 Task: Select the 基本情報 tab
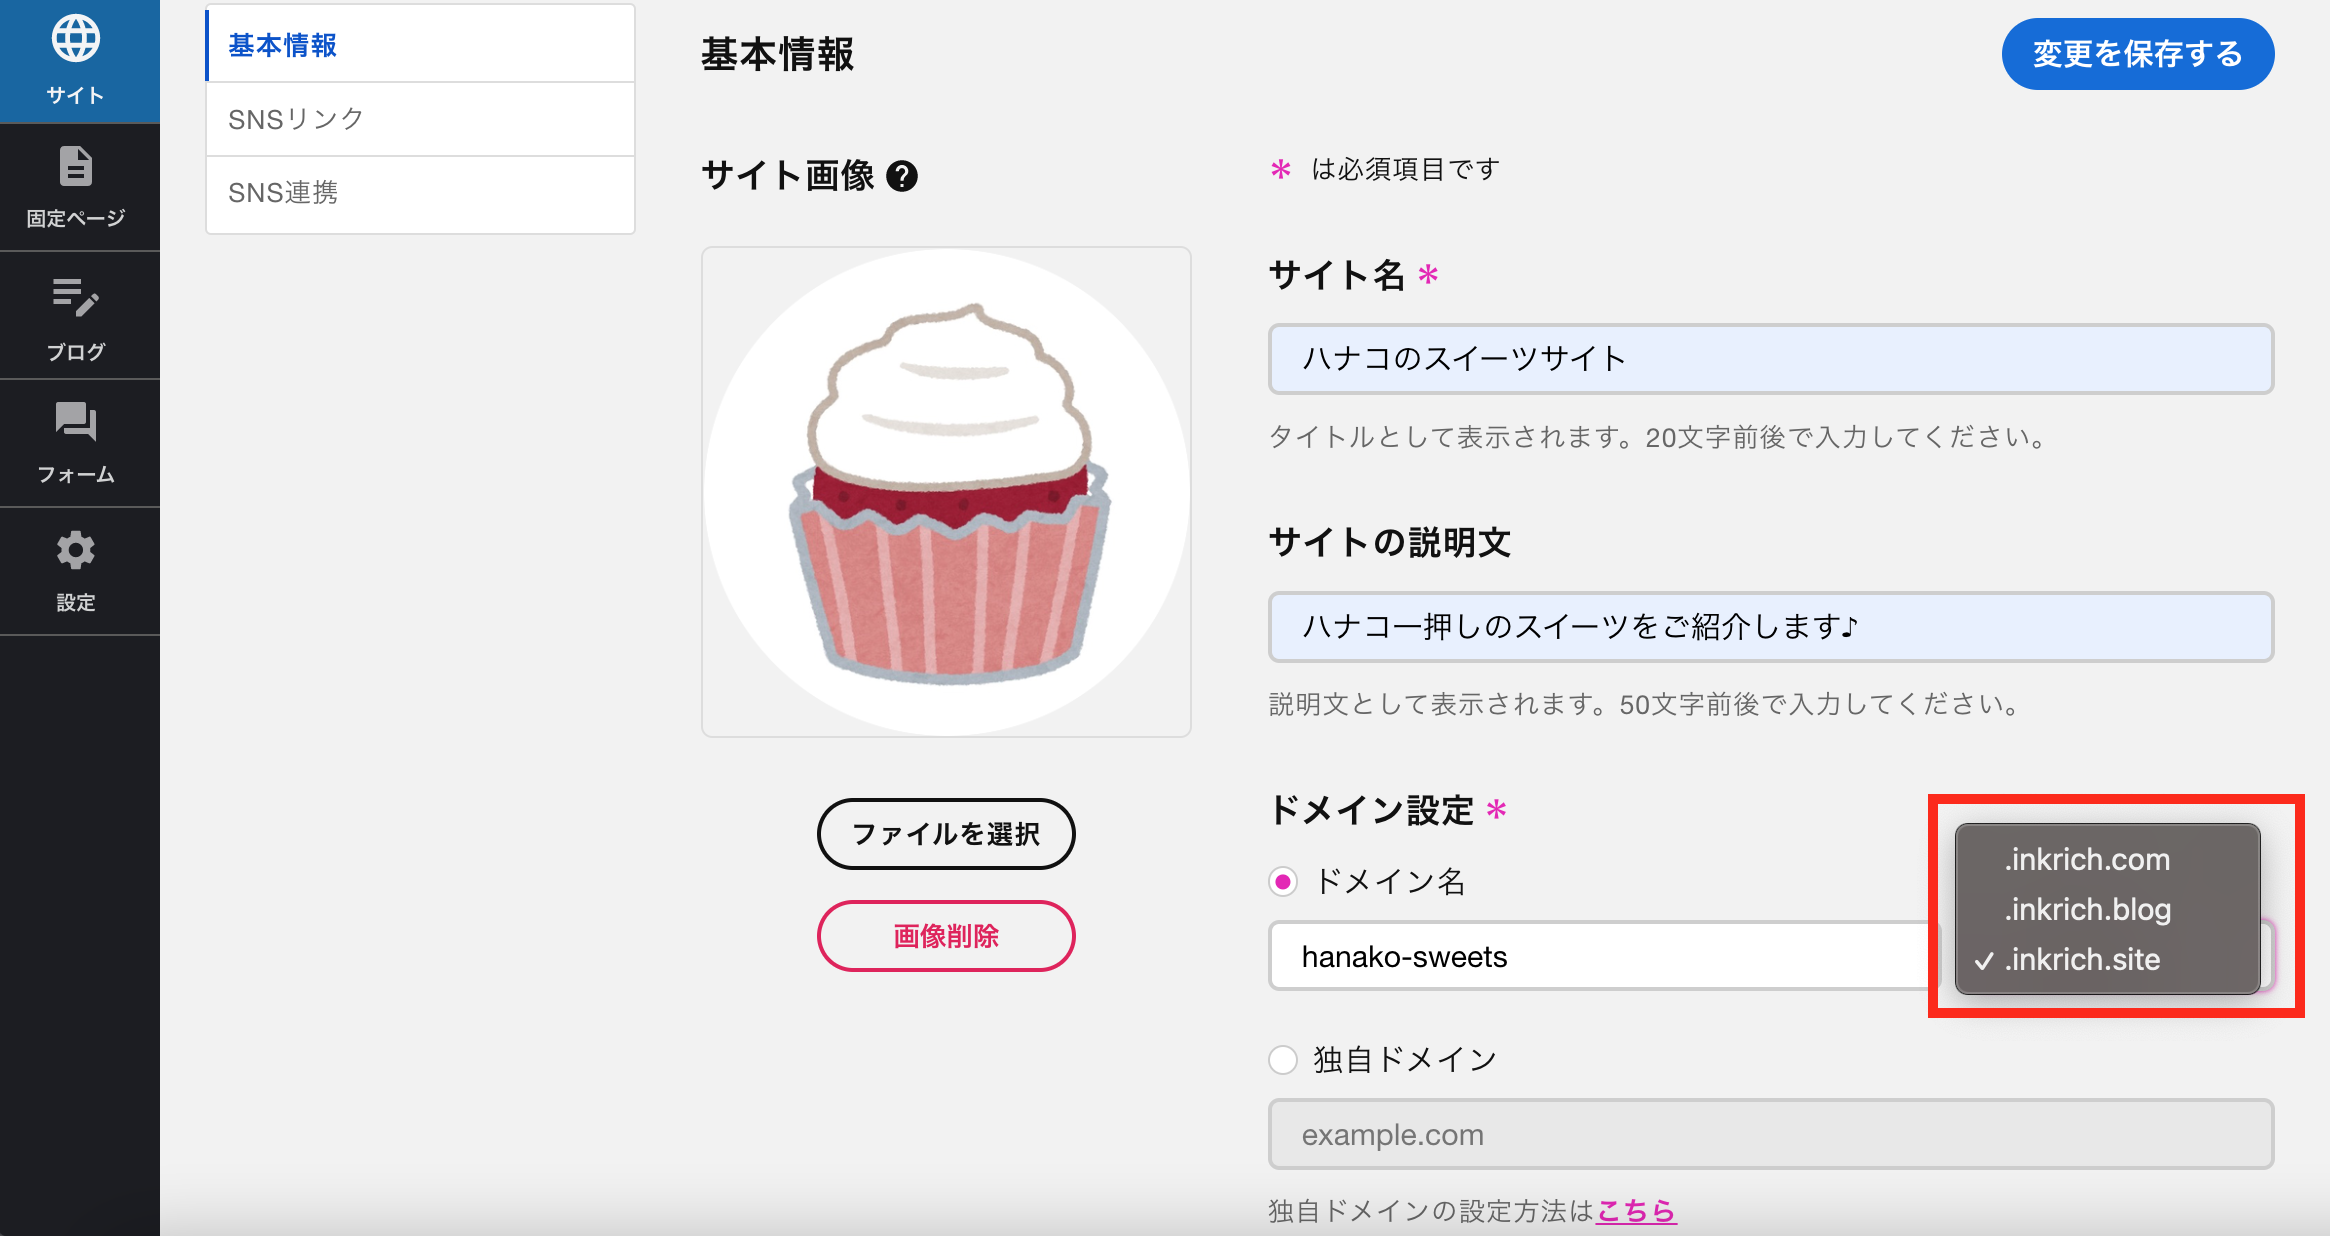point(420,45)
